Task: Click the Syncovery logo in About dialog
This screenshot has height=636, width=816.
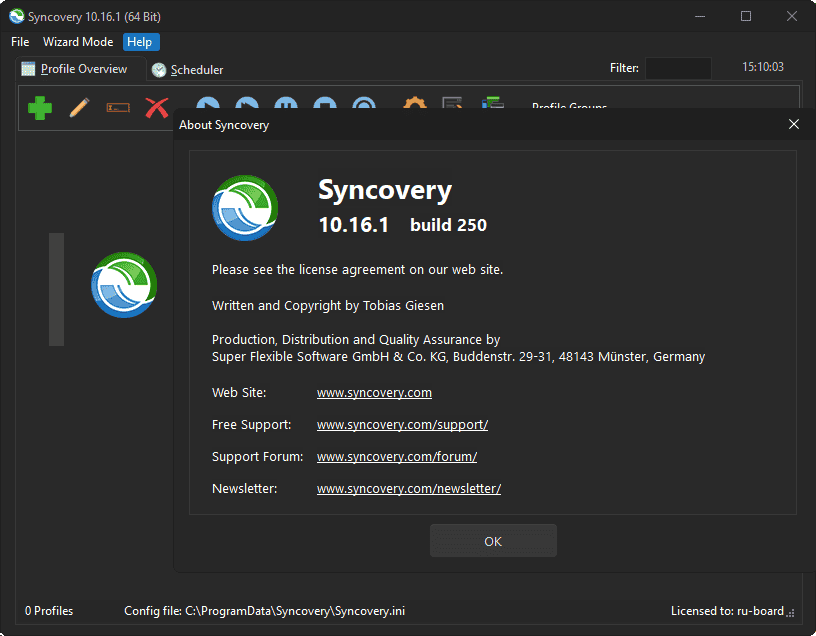Action: 245,208
